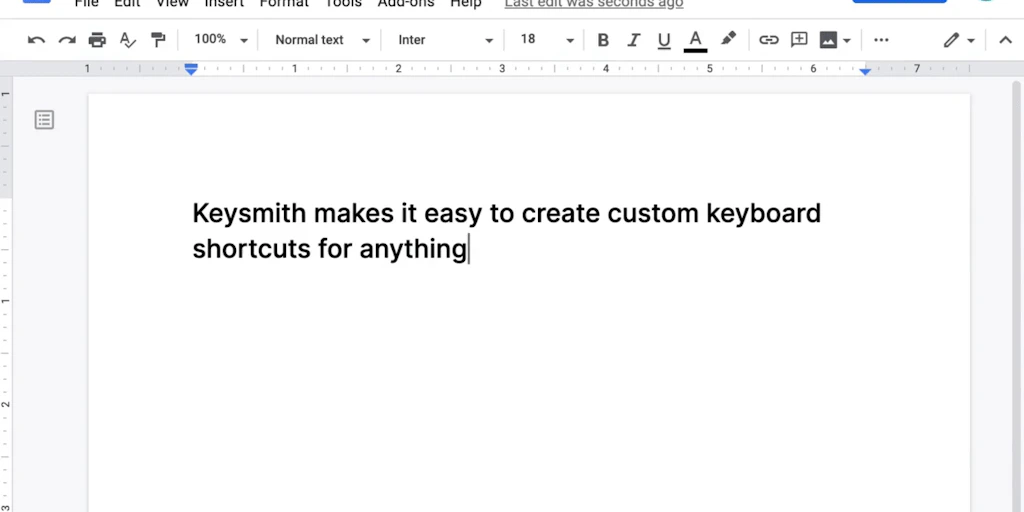The height and width of the screenshot is (512, 1024).
Task: Click the word "Keysmith" in the document
Action: coord(249,214)
